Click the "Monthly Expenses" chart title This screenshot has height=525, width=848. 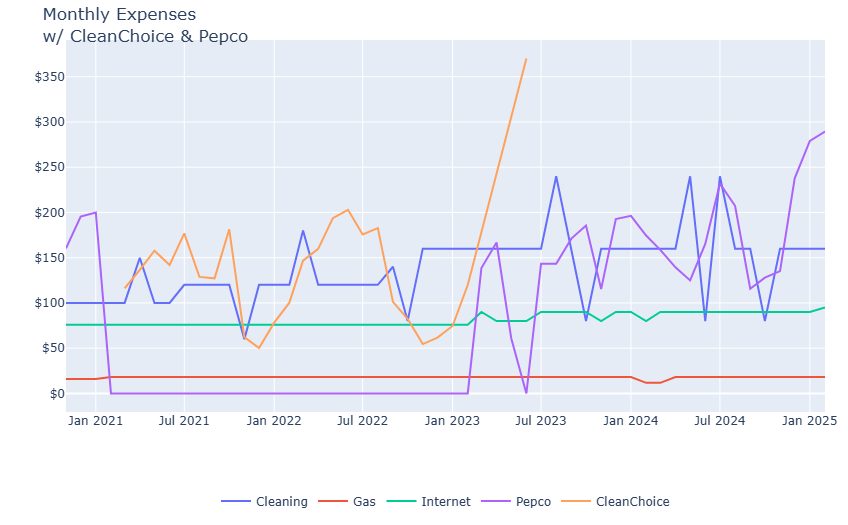pos(119,15)
